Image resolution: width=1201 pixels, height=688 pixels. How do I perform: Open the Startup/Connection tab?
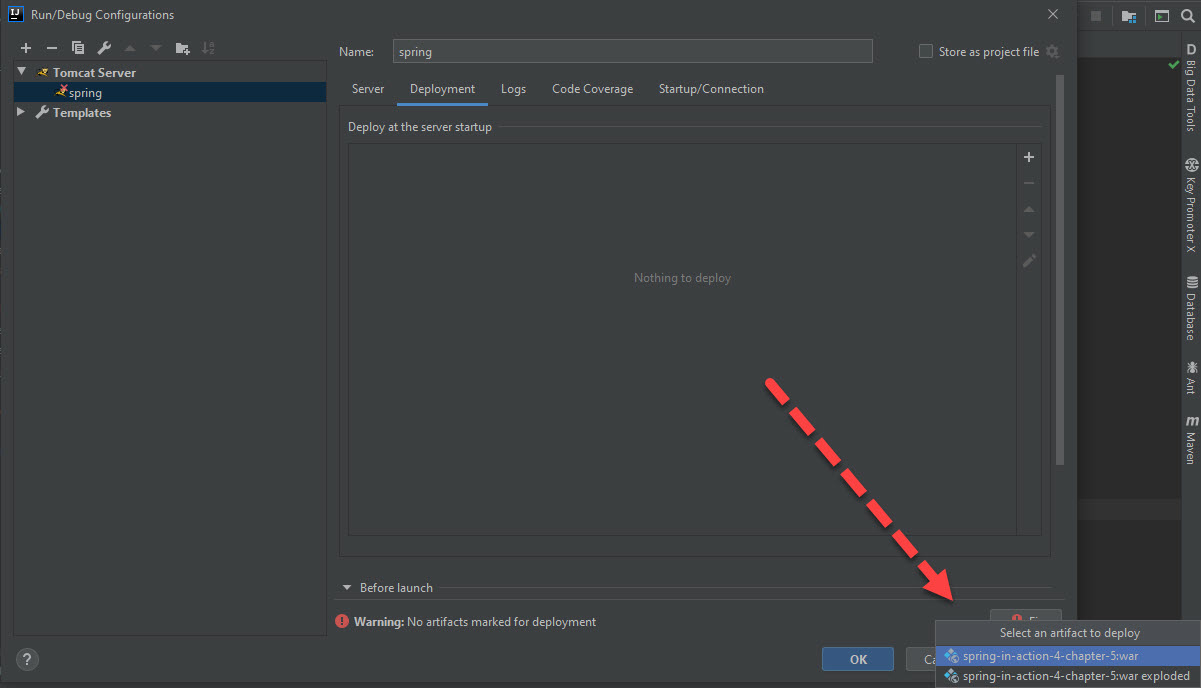coord(711,89)
